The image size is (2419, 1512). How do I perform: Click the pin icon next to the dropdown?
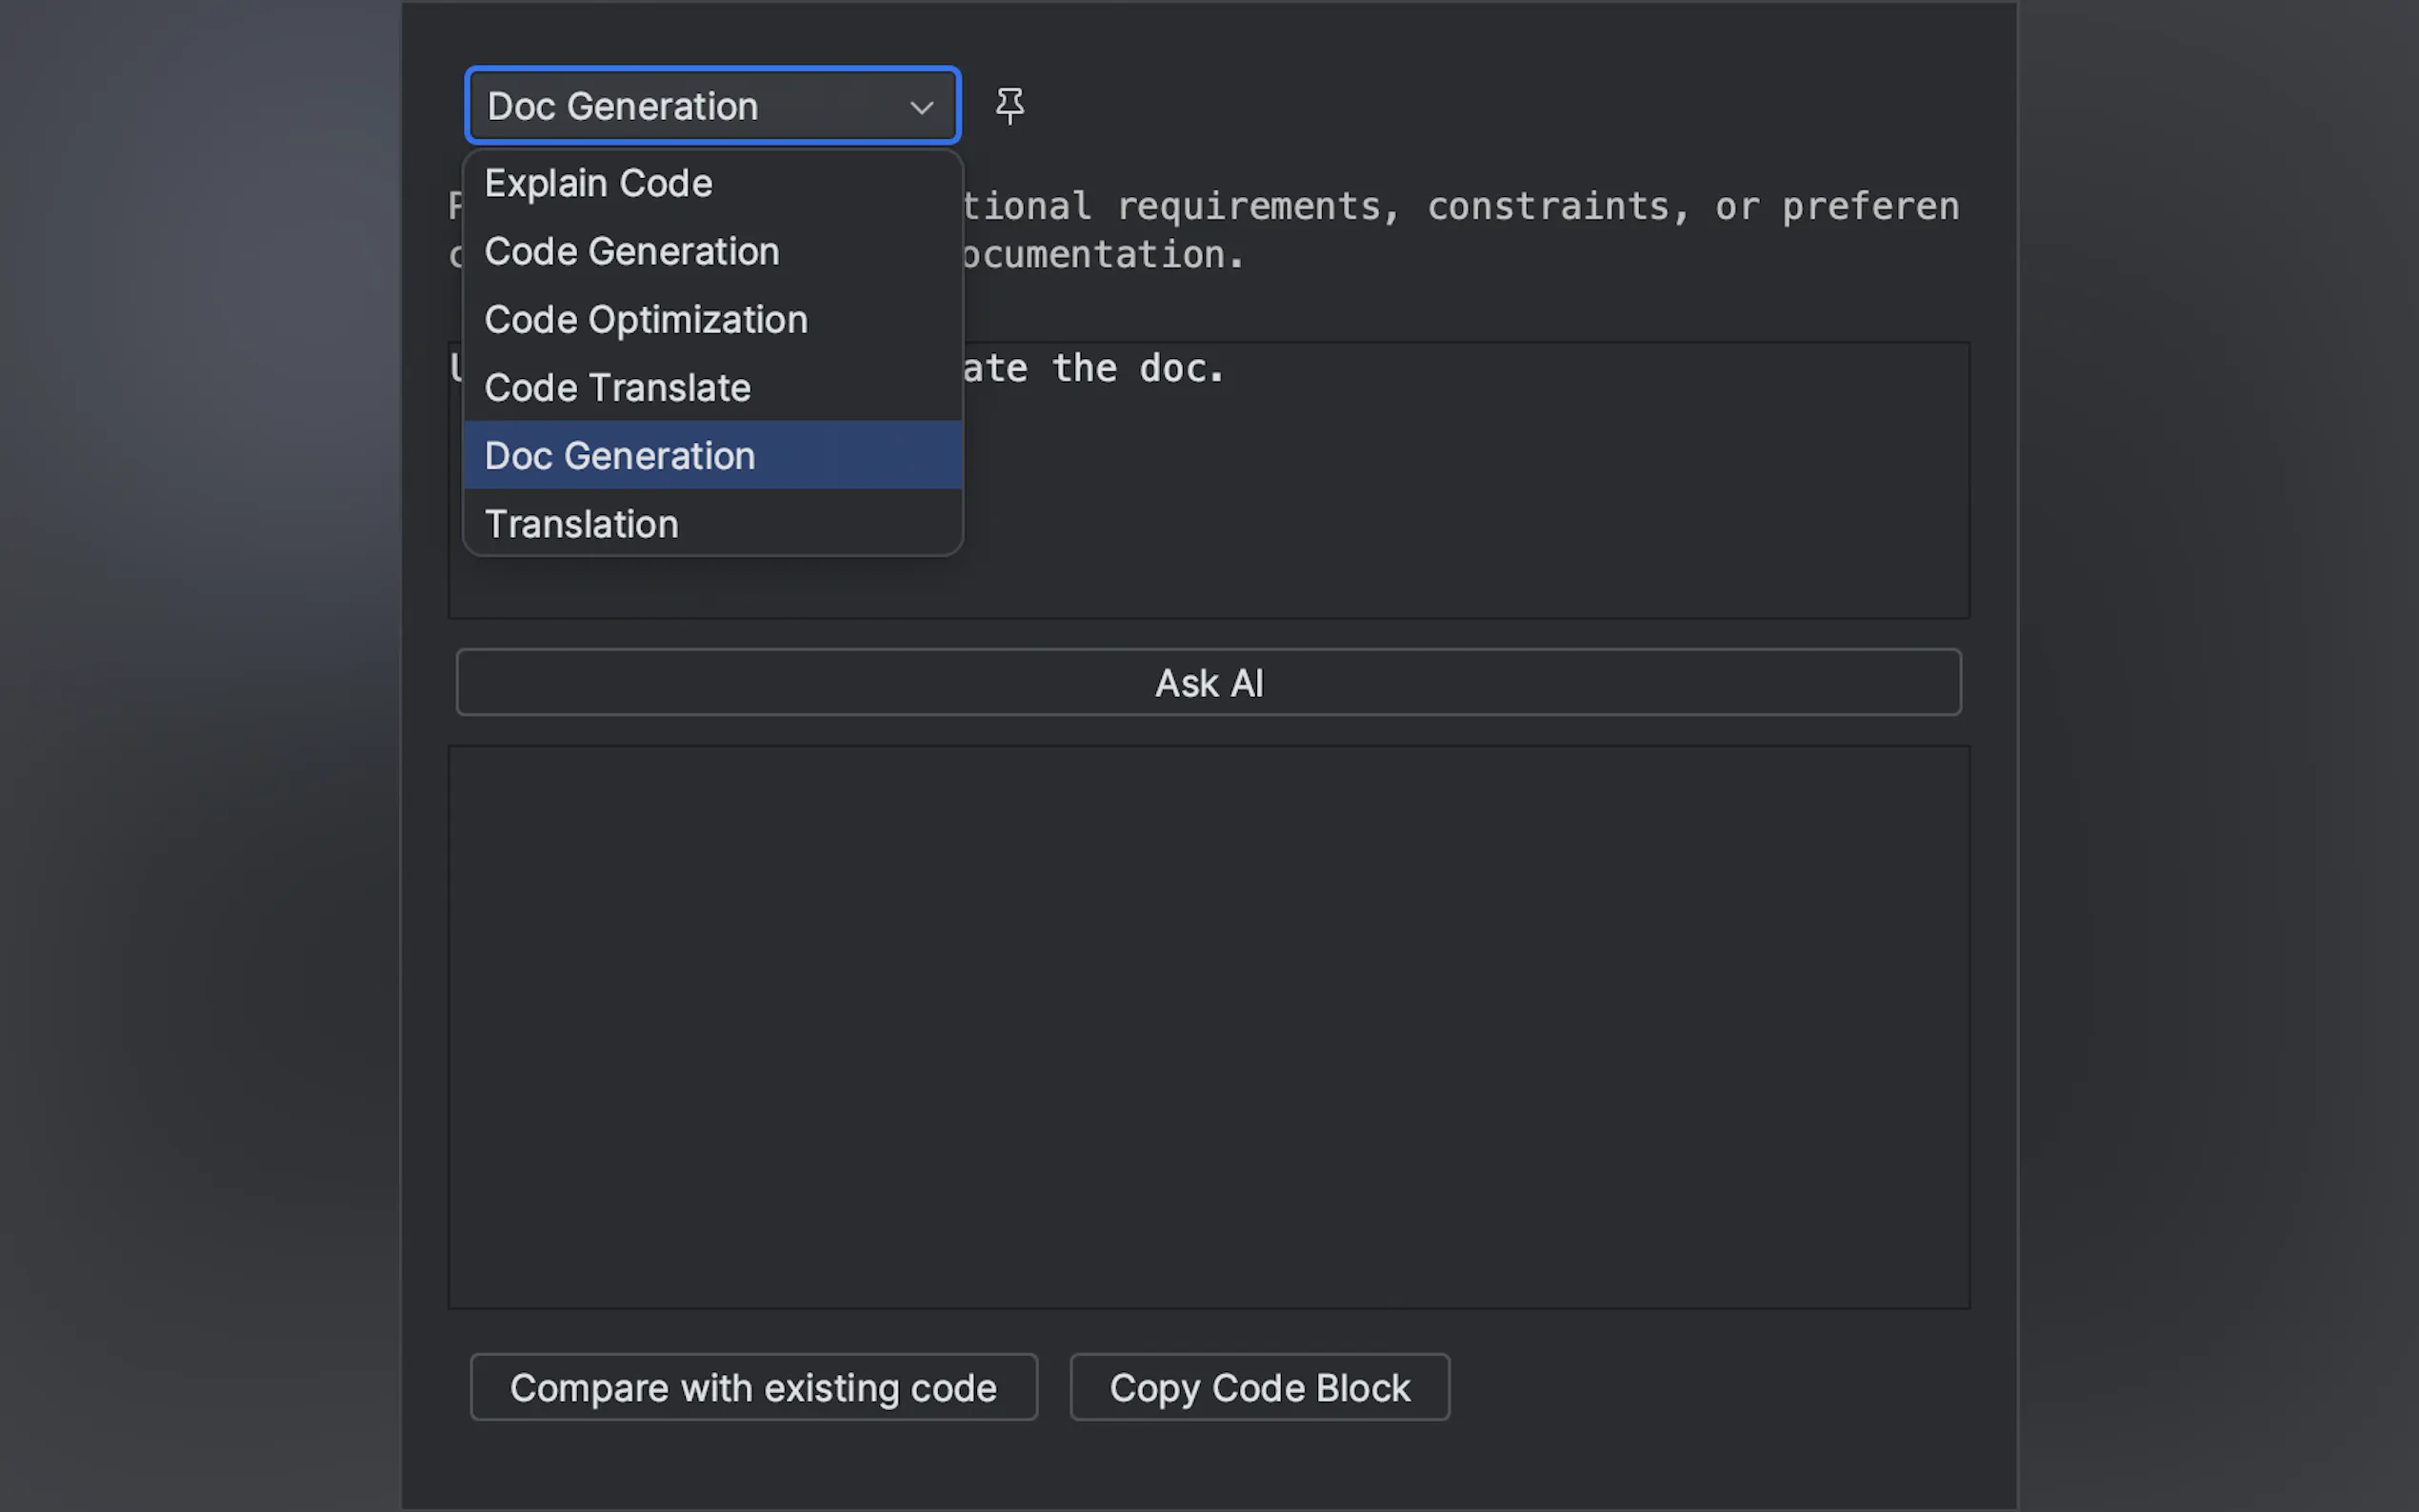[x=1010, y=105]
